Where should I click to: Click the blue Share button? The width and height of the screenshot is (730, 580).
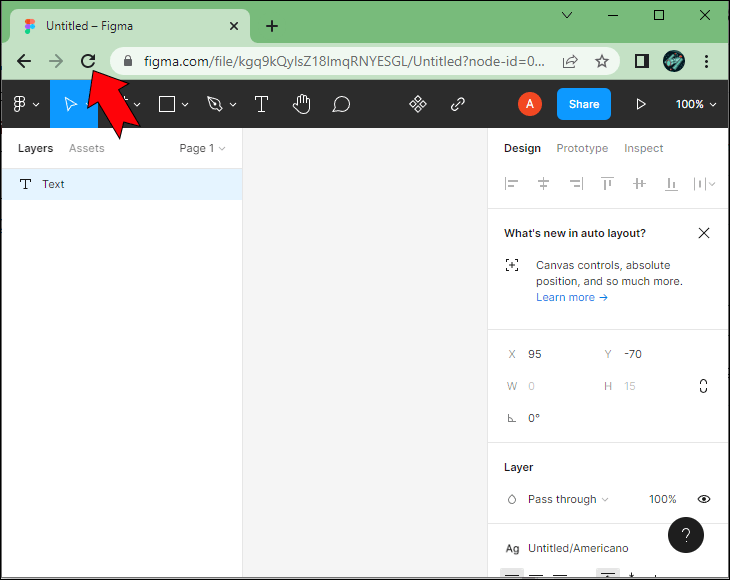[x=584, y=104]
